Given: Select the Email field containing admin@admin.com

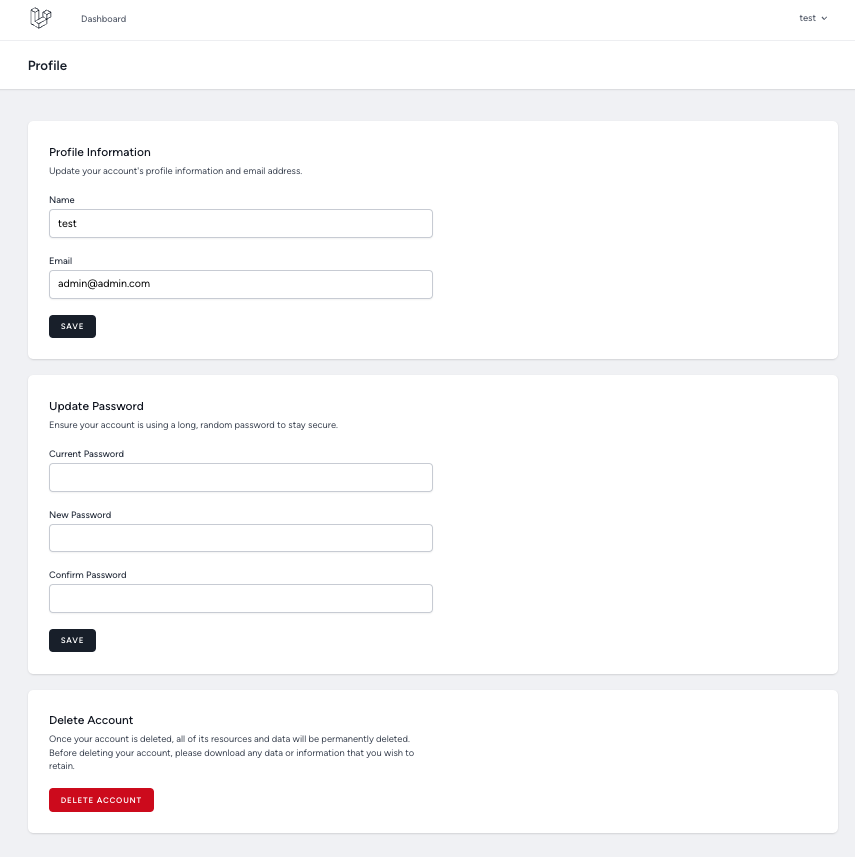Looking at the screenshot, I should point(240,284).
